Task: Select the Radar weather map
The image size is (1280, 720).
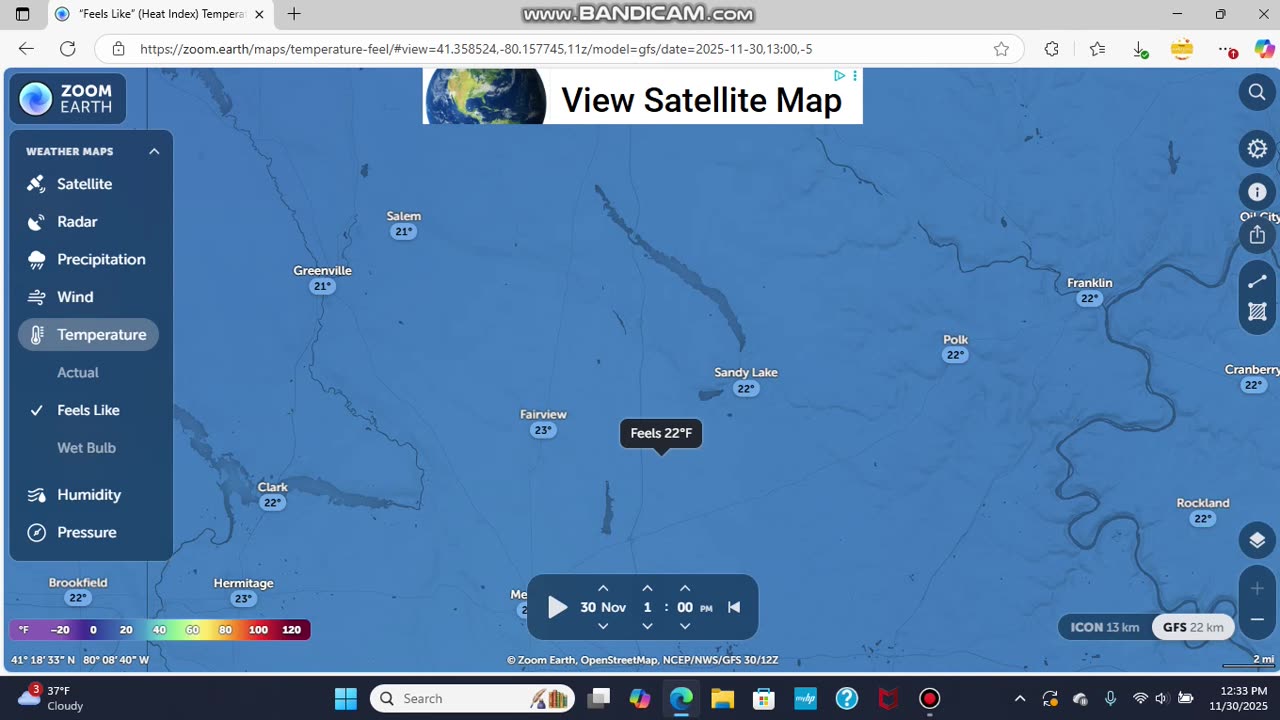Action: click(77, 222)
